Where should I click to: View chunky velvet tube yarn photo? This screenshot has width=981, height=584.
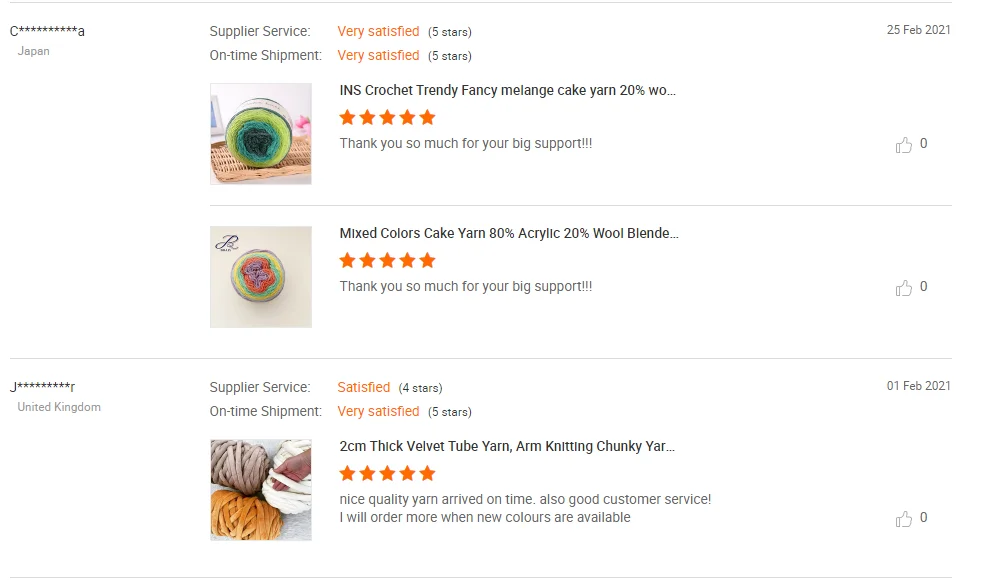click(x=261, y=490)
